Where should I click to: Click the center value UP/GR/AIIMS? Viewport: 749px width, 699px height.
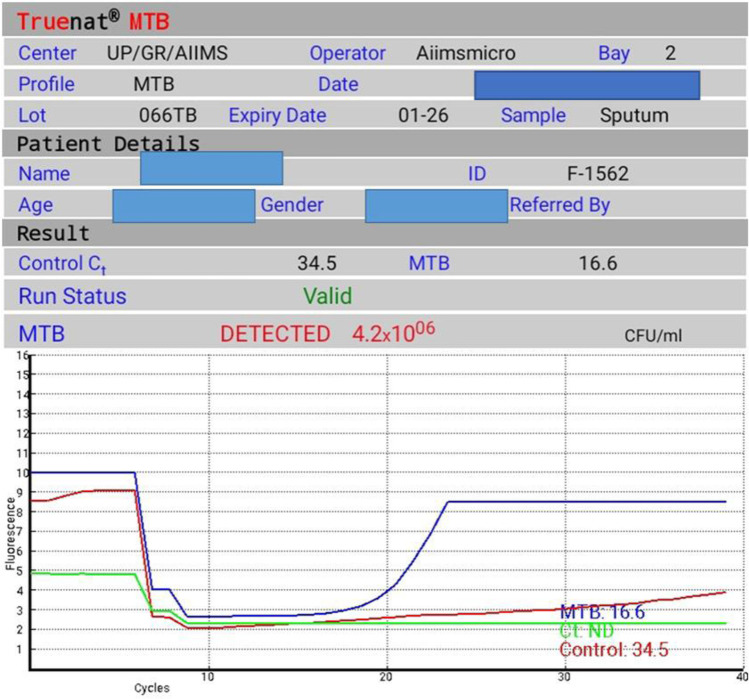[x=167, y=53]
